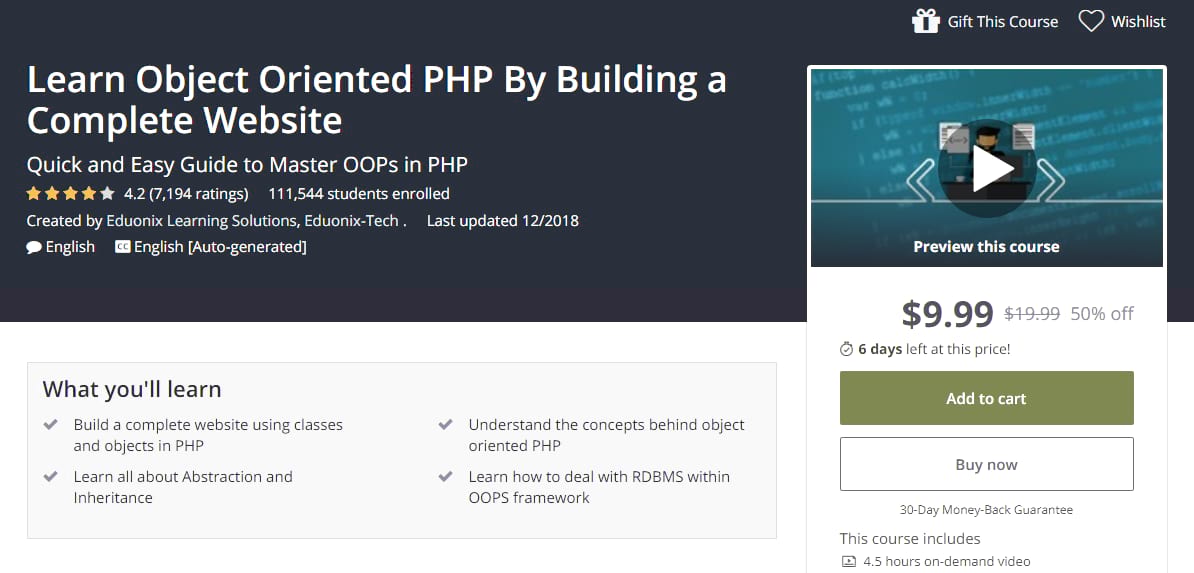Click the gift box icon
1194x573 pixels.
[x=925, y=21]
